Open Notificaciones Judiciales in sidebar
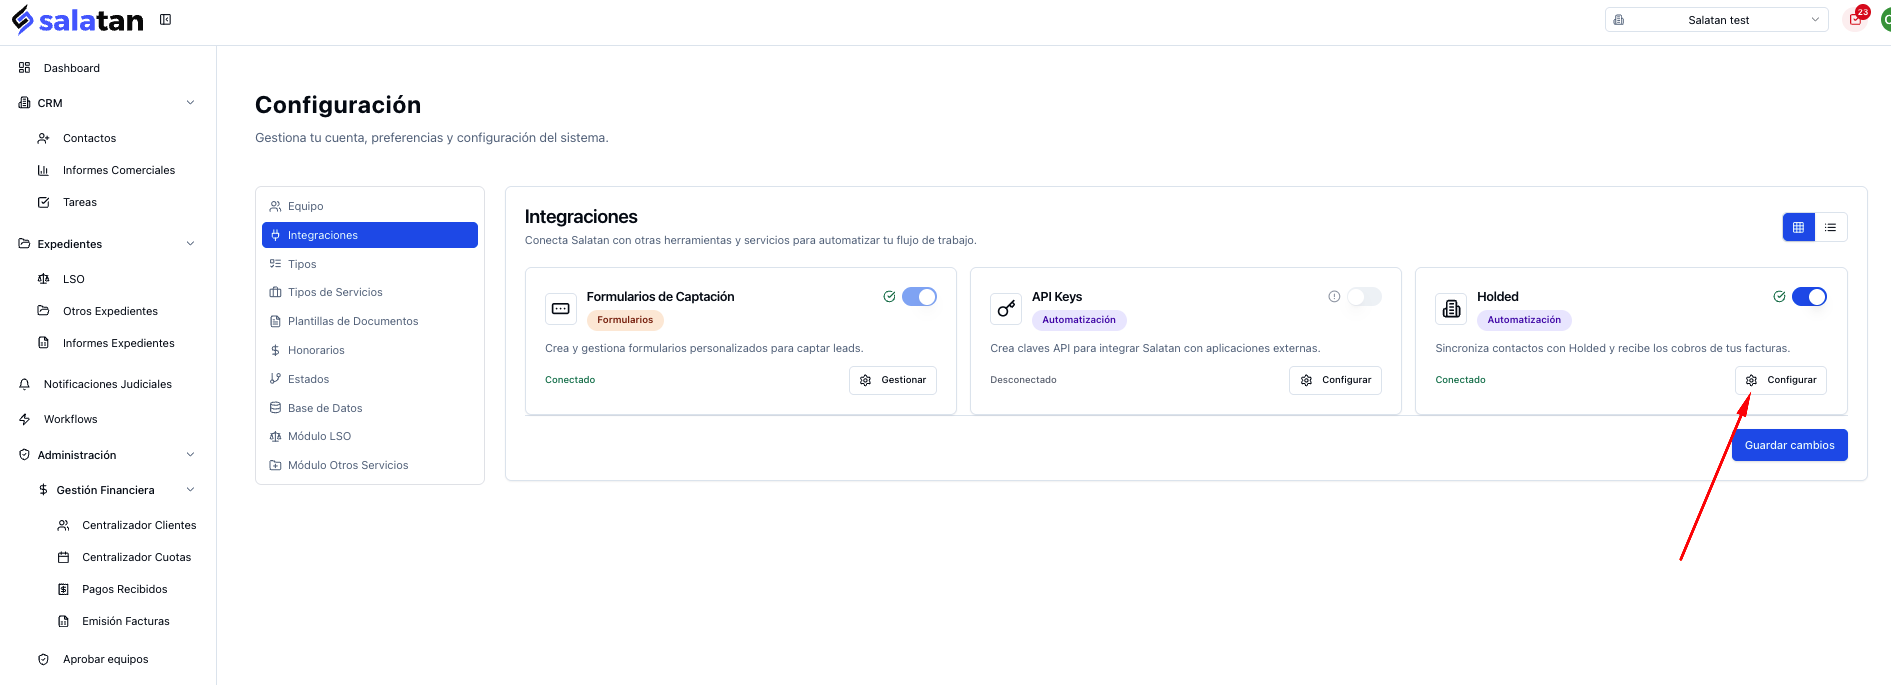 tap(107, 384)
